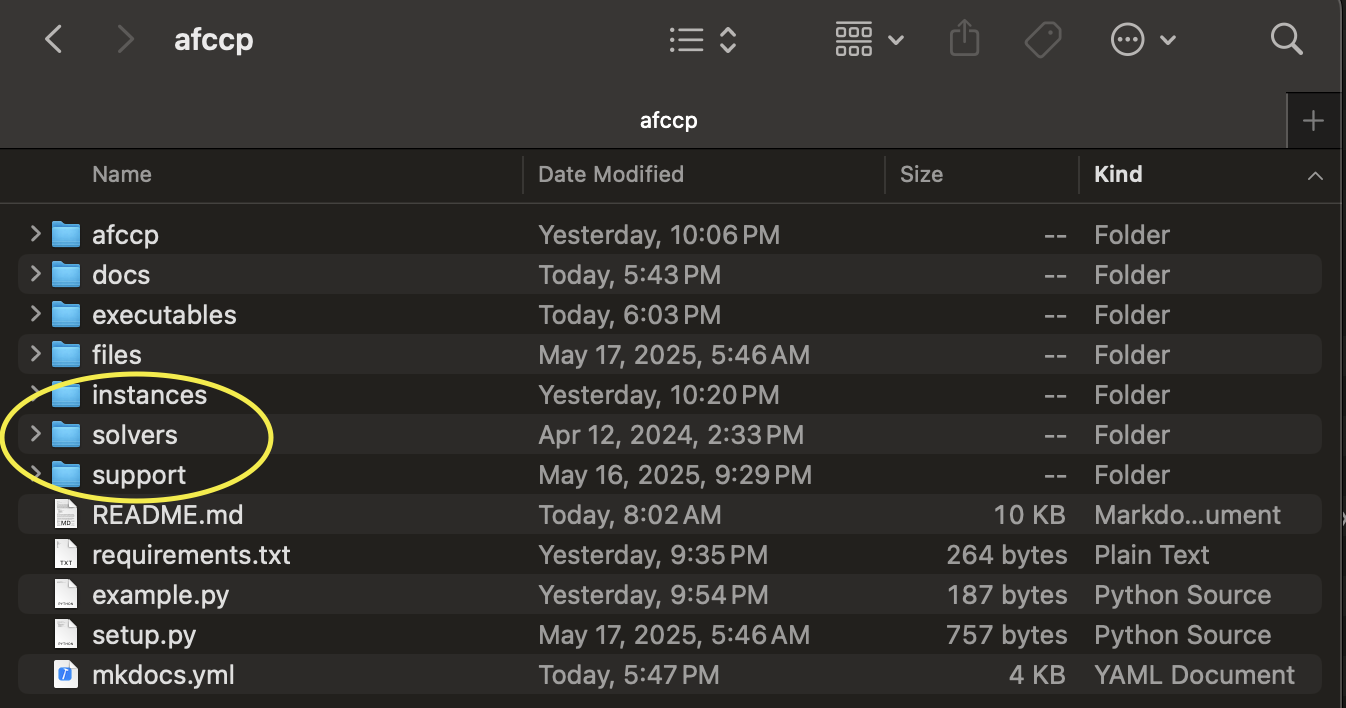This screenshot has height=708, width=1346.
Task: Click the 'Today, 6:03 PM' date
Action: click(629, 315)
